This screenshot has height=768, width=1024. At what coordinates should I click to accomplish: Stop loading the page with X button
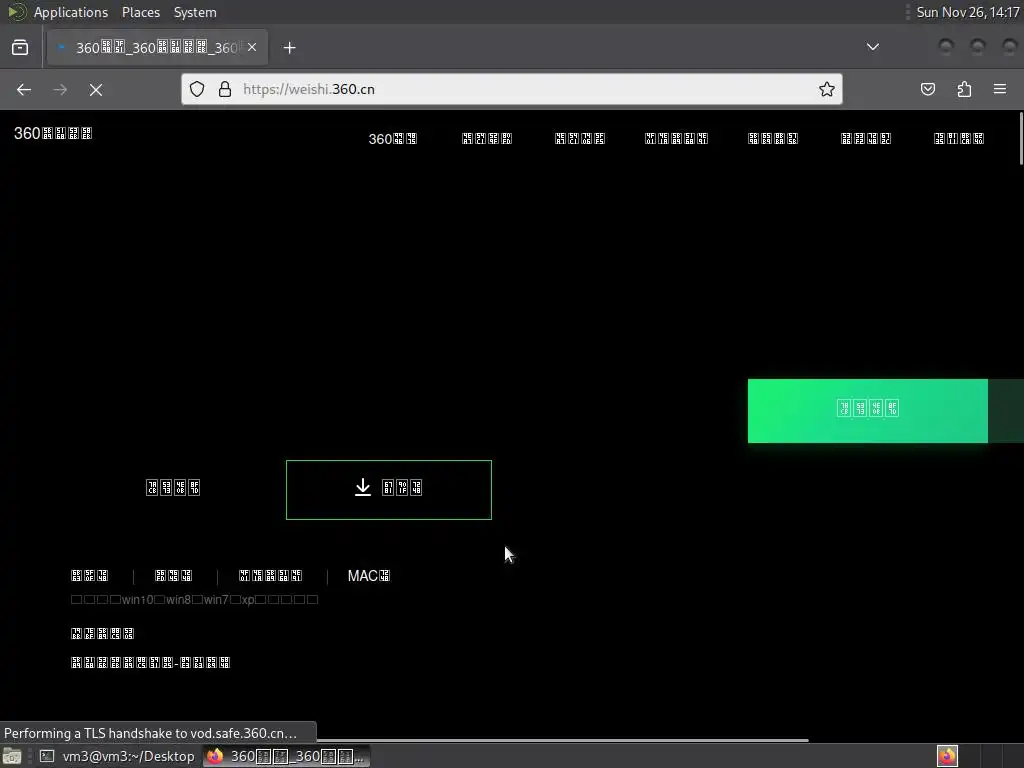coord(96,89)
